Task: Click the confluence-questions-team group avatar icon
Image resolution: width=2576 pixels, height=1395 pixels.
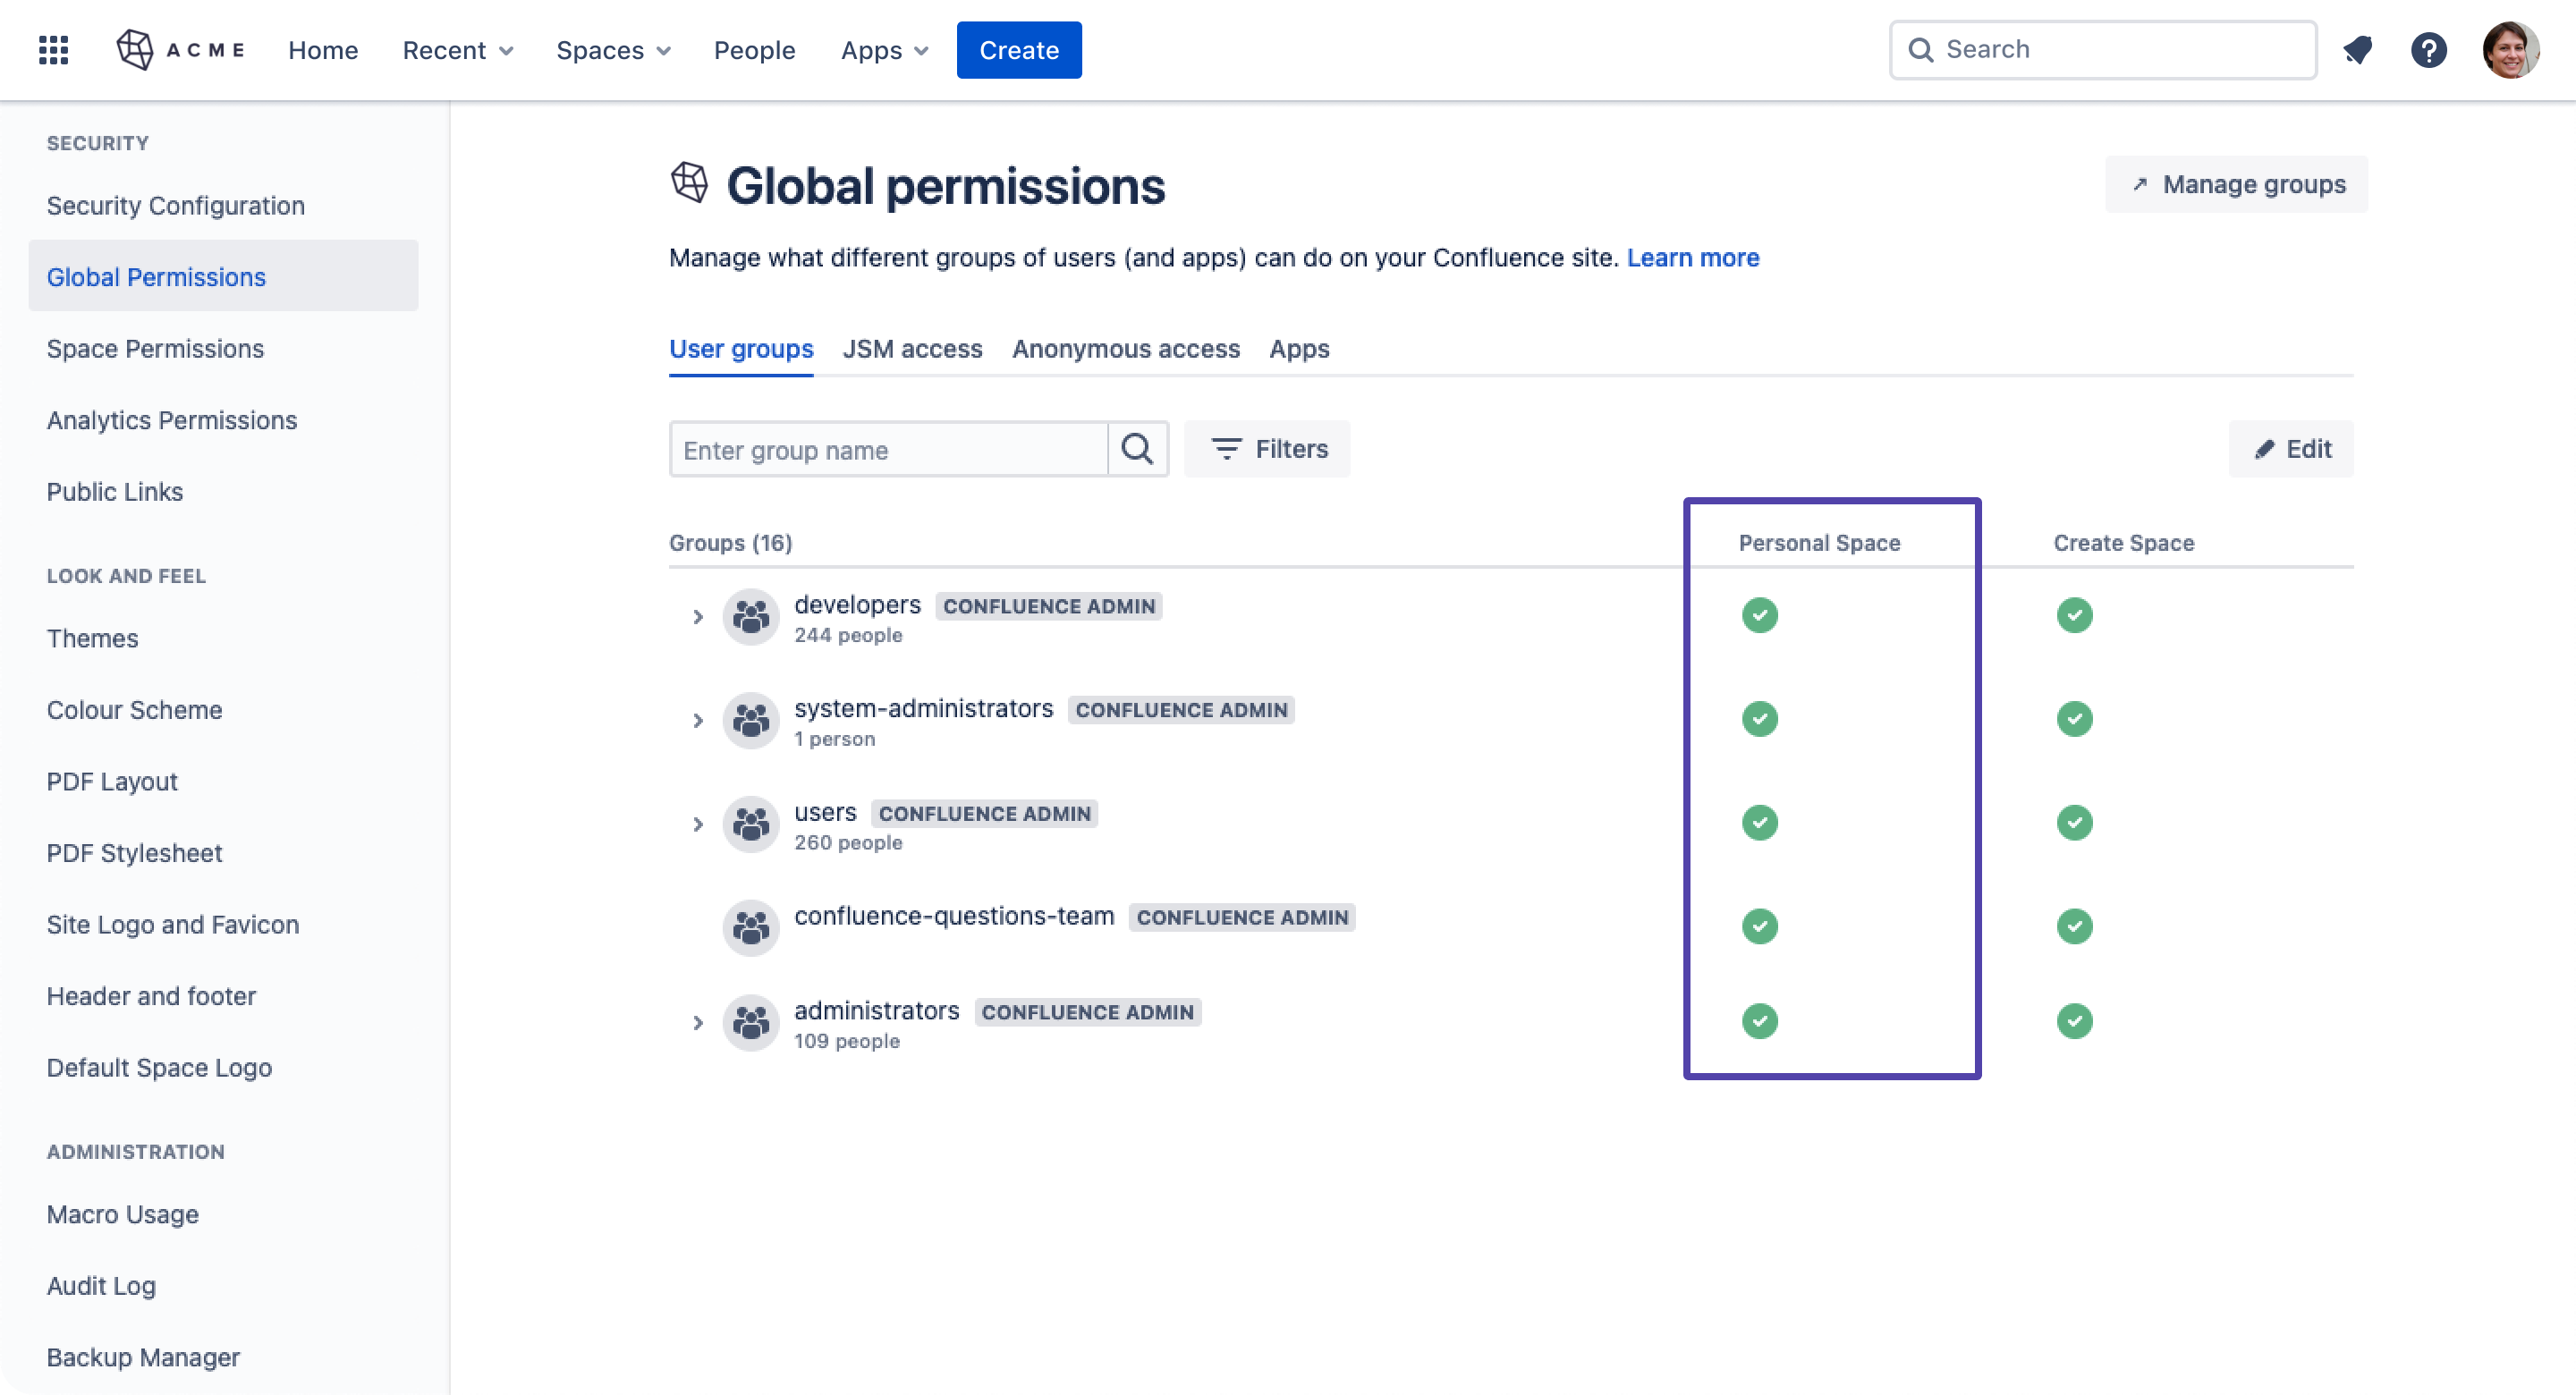Action: (x=750, y=928)
